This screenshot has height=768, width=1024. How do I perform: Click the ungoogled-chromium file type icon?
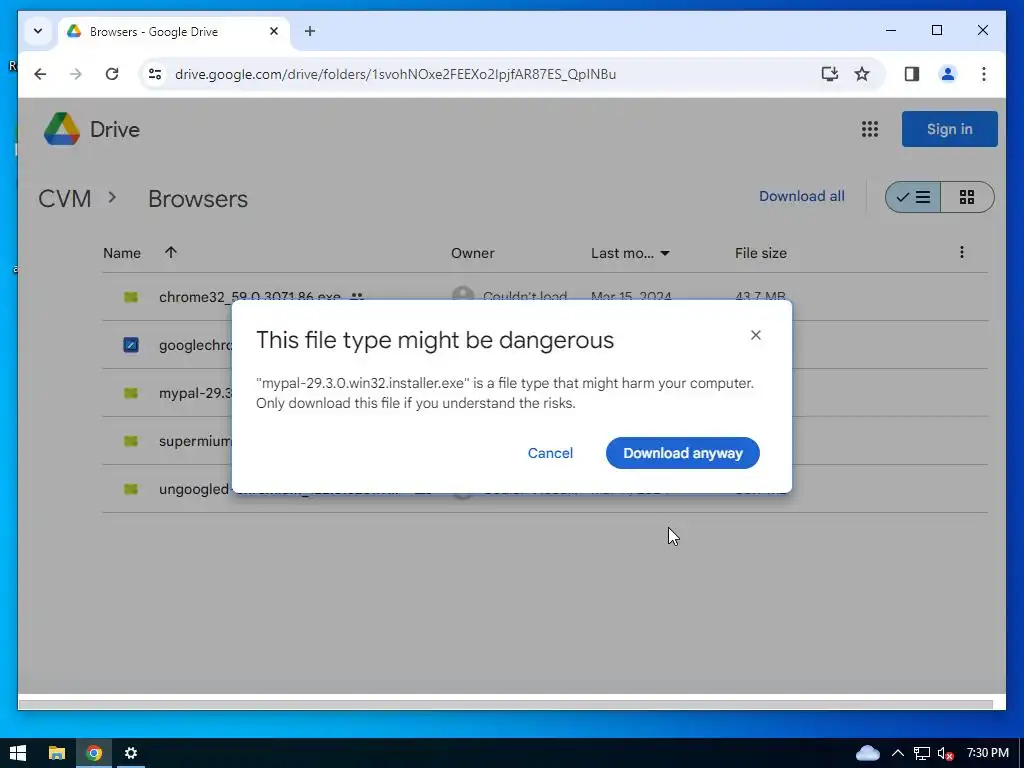pos(131,489)
